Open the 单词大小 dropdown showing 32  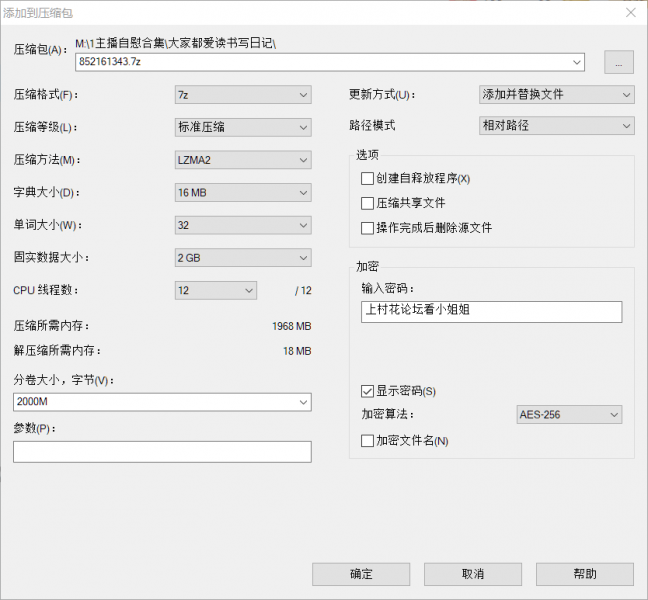click(x=243, y=225)
